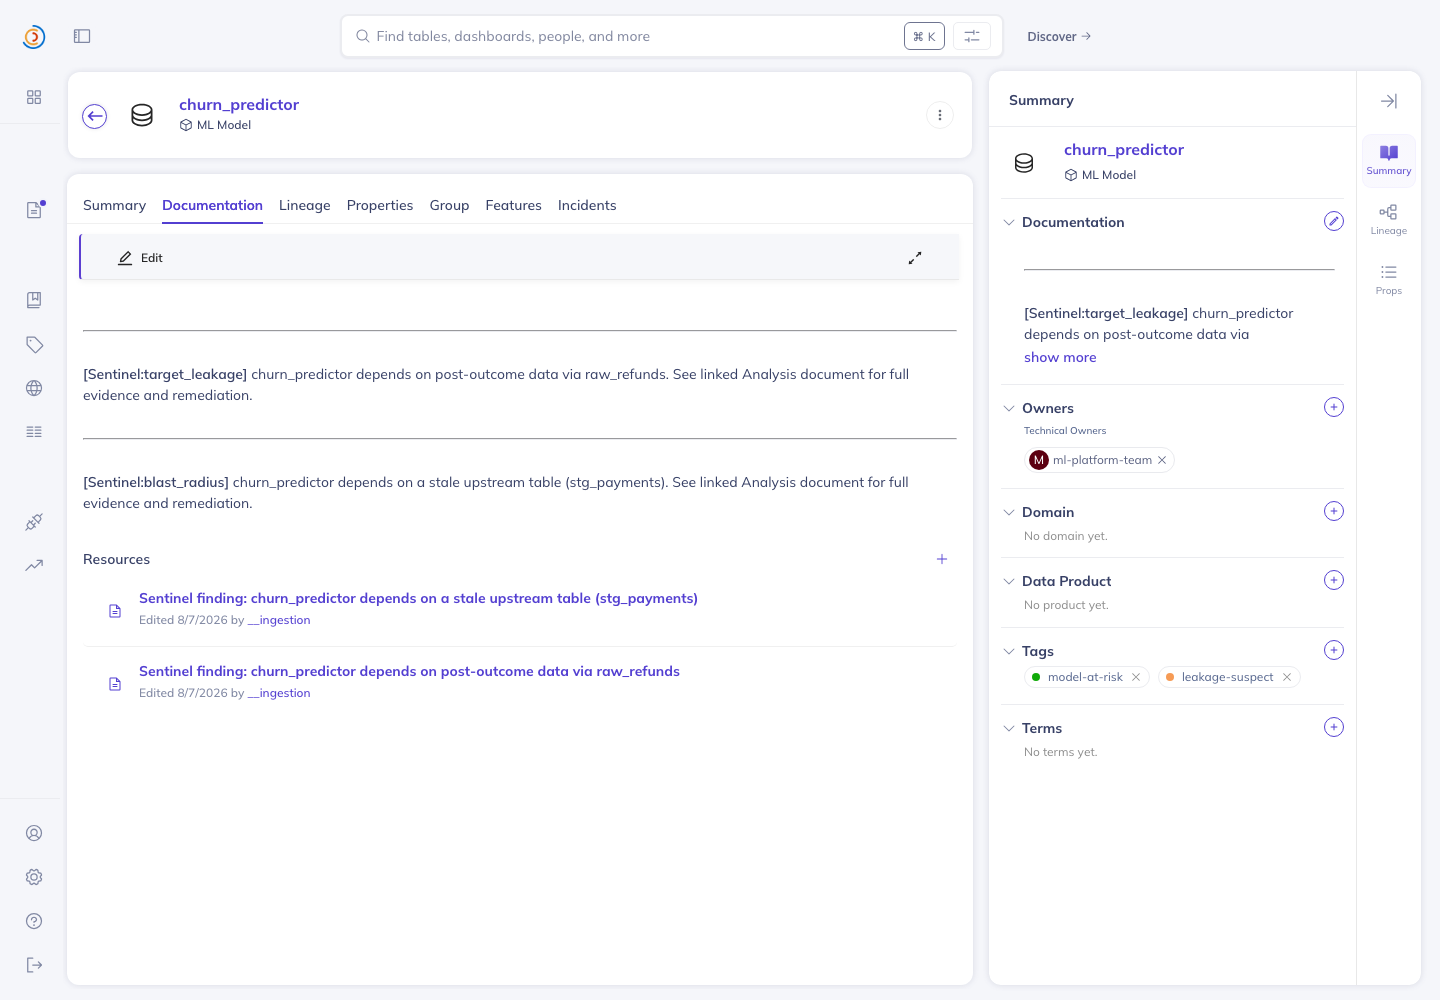Add a resource with the plus icon

(942, 559)
